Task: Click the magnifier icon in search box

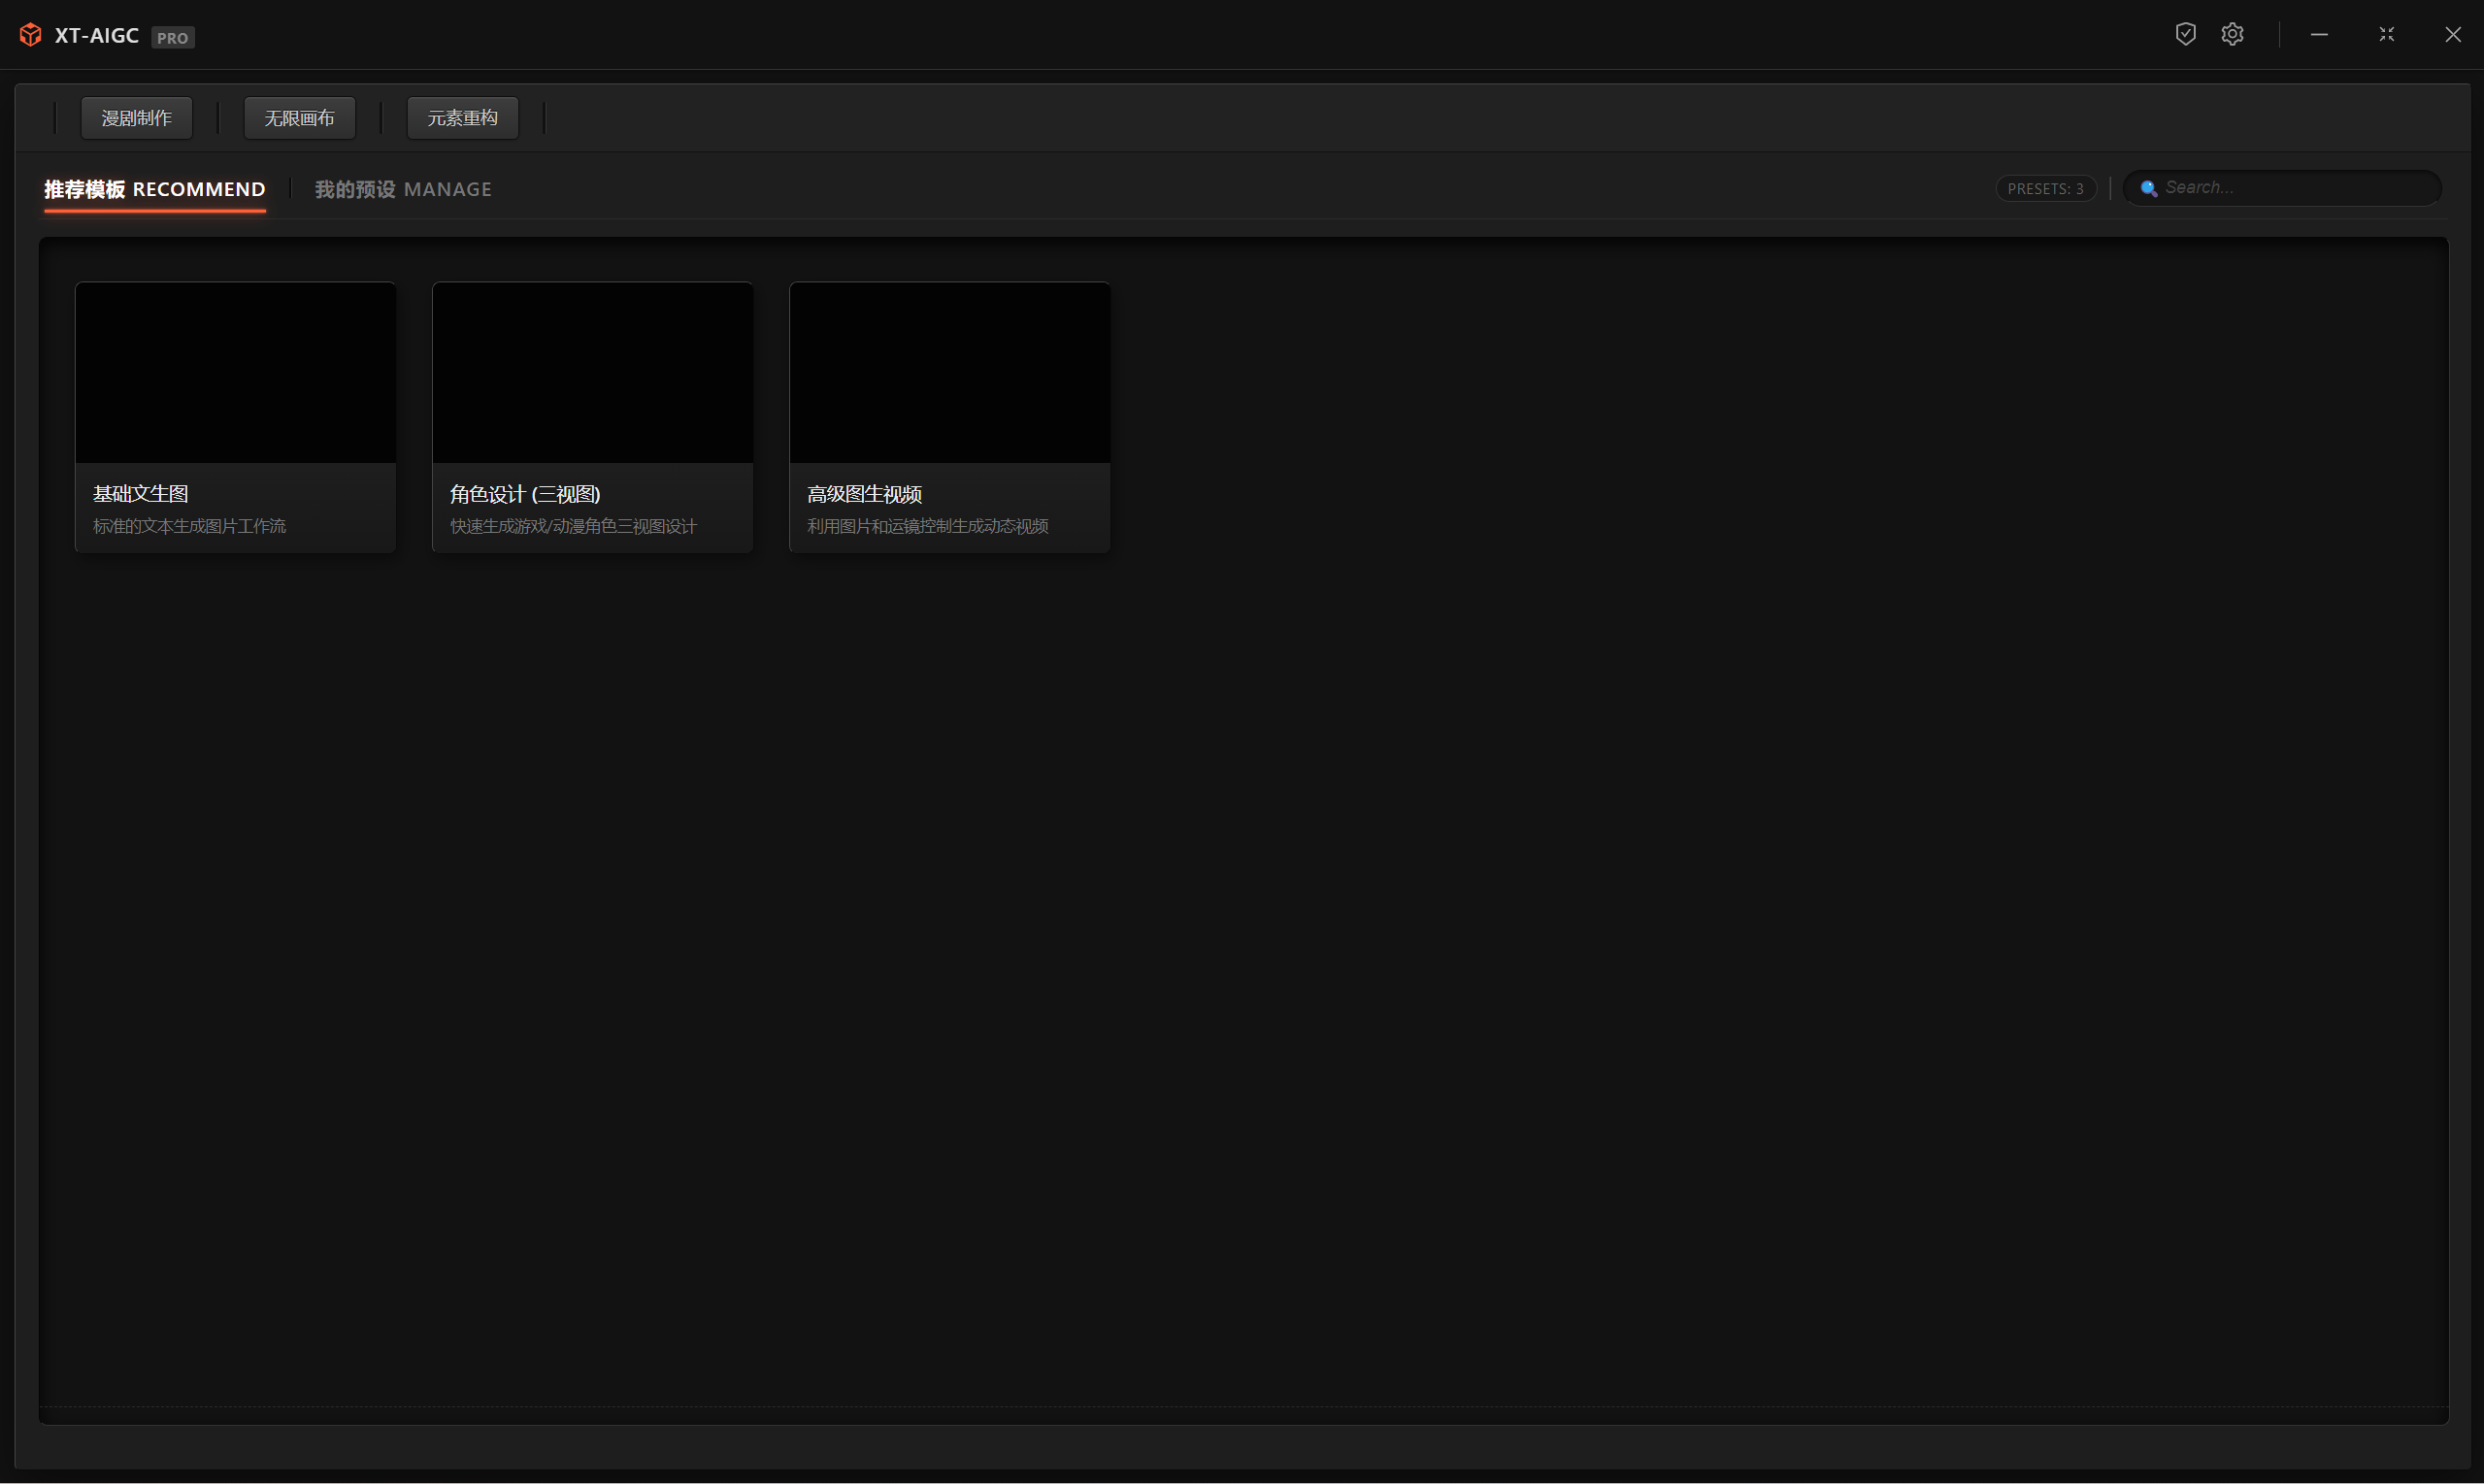Action: 2148,188
